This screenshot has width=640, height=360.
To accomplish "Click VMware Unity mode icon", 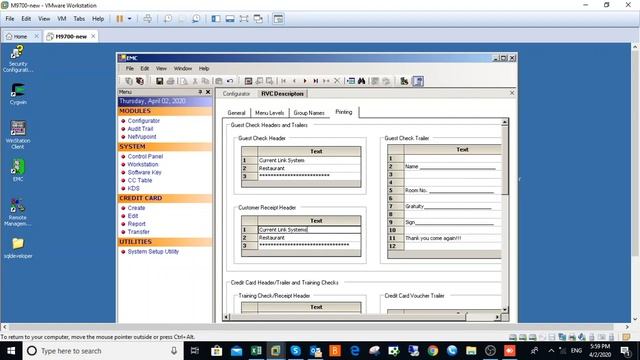I will pyautogui.click(x=258, y=19).
